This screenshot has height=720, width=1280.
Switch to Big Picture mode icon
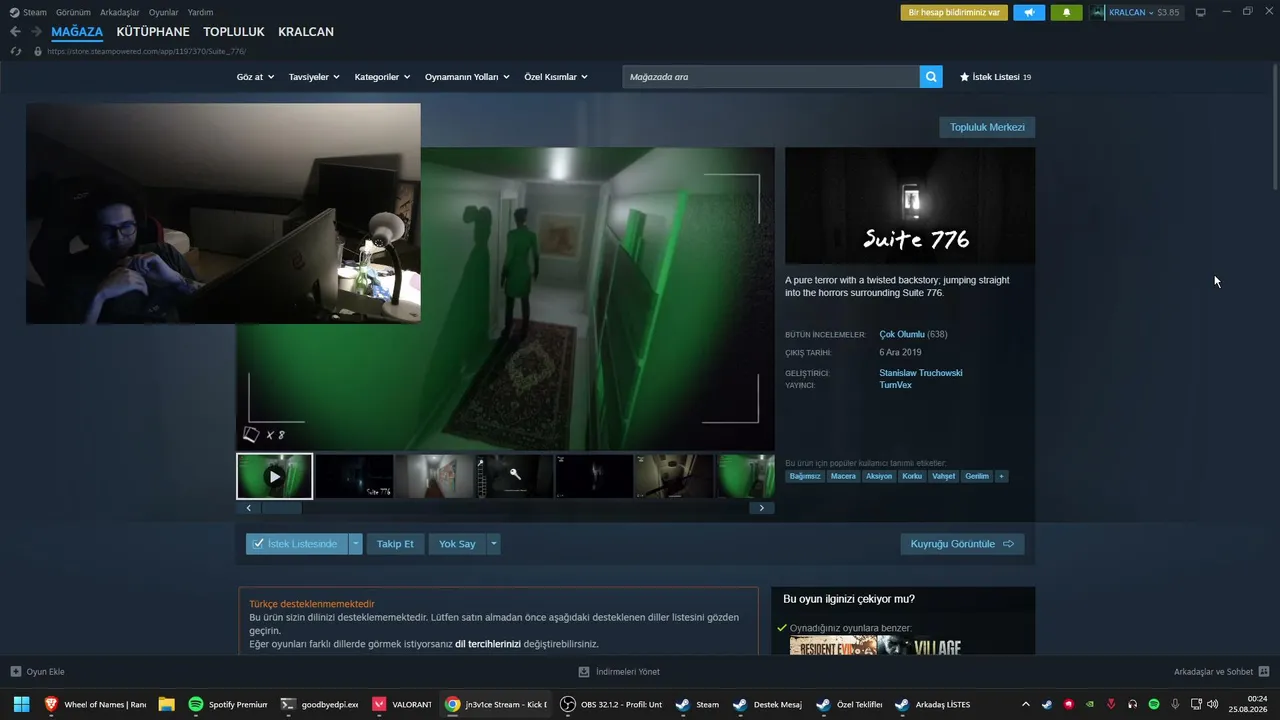click(x=1201, y=12)
